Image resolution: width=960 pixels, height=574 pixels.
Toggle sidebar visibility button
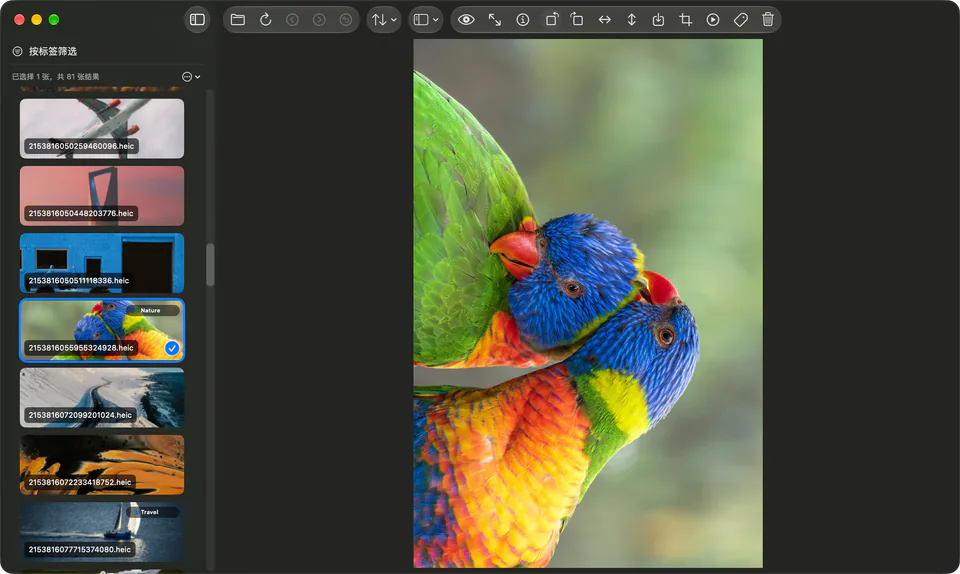[197, 20]
